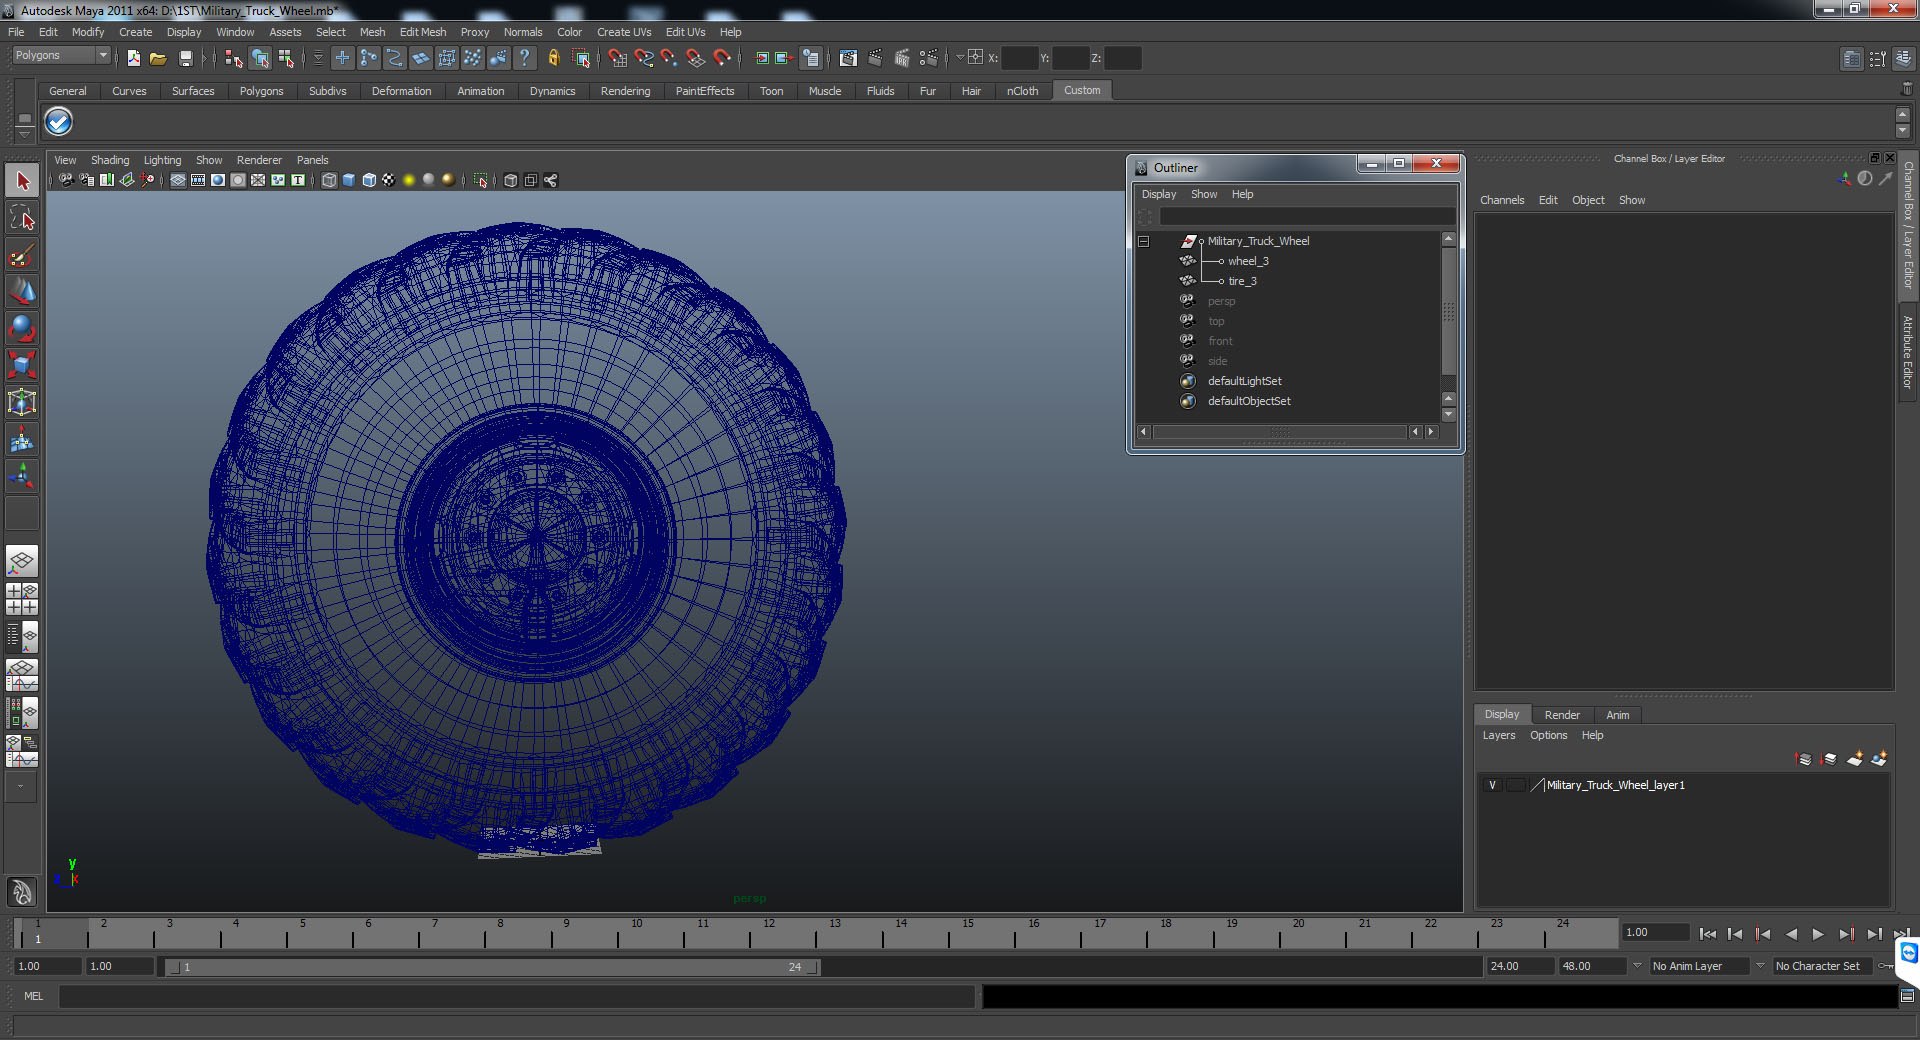Select wheel_3 in the Outliner
The width and height of the screenshot is (1920, 1040).
coord(1248,261)
